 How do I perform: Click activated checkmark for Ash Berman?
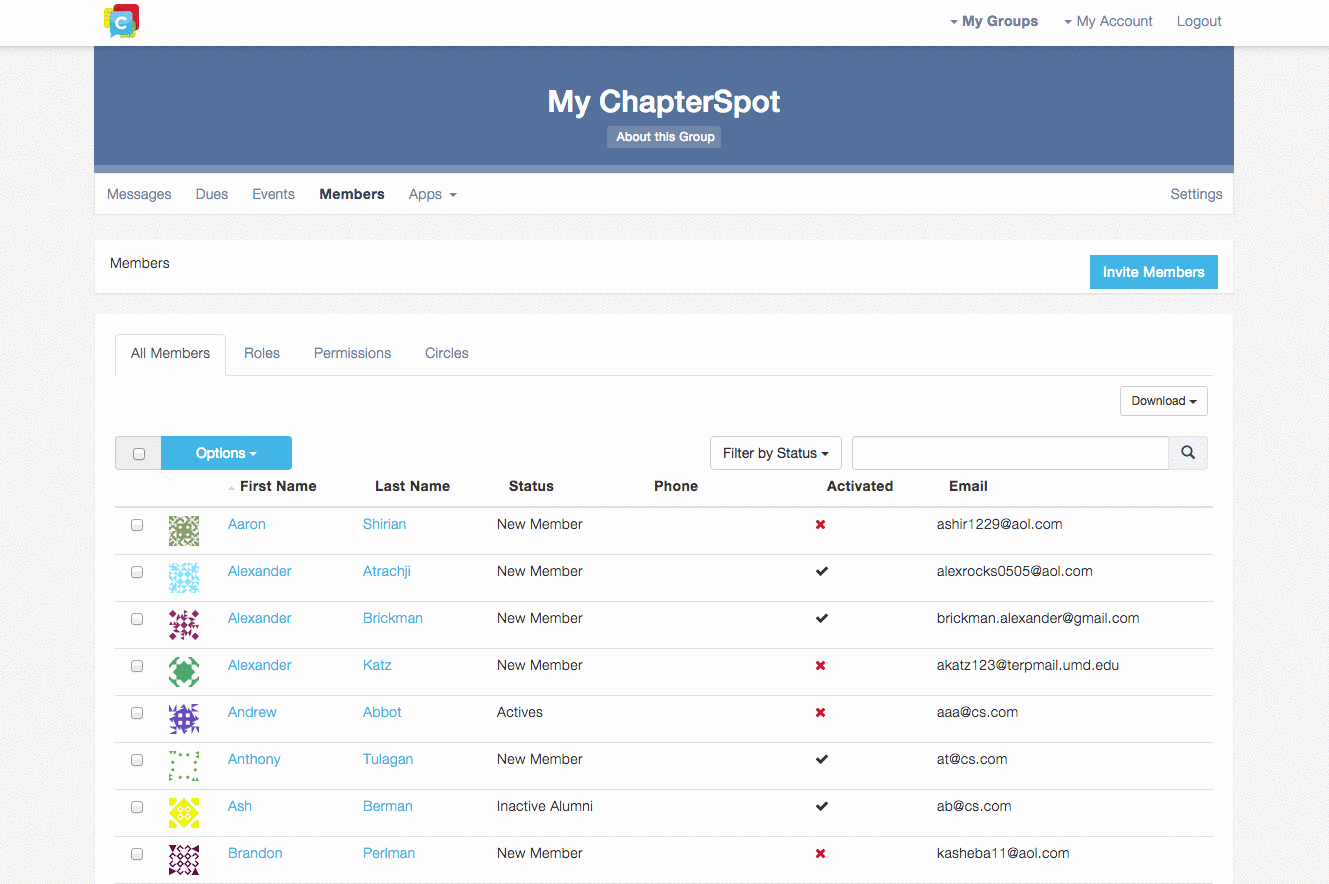(x=822, y=807)
